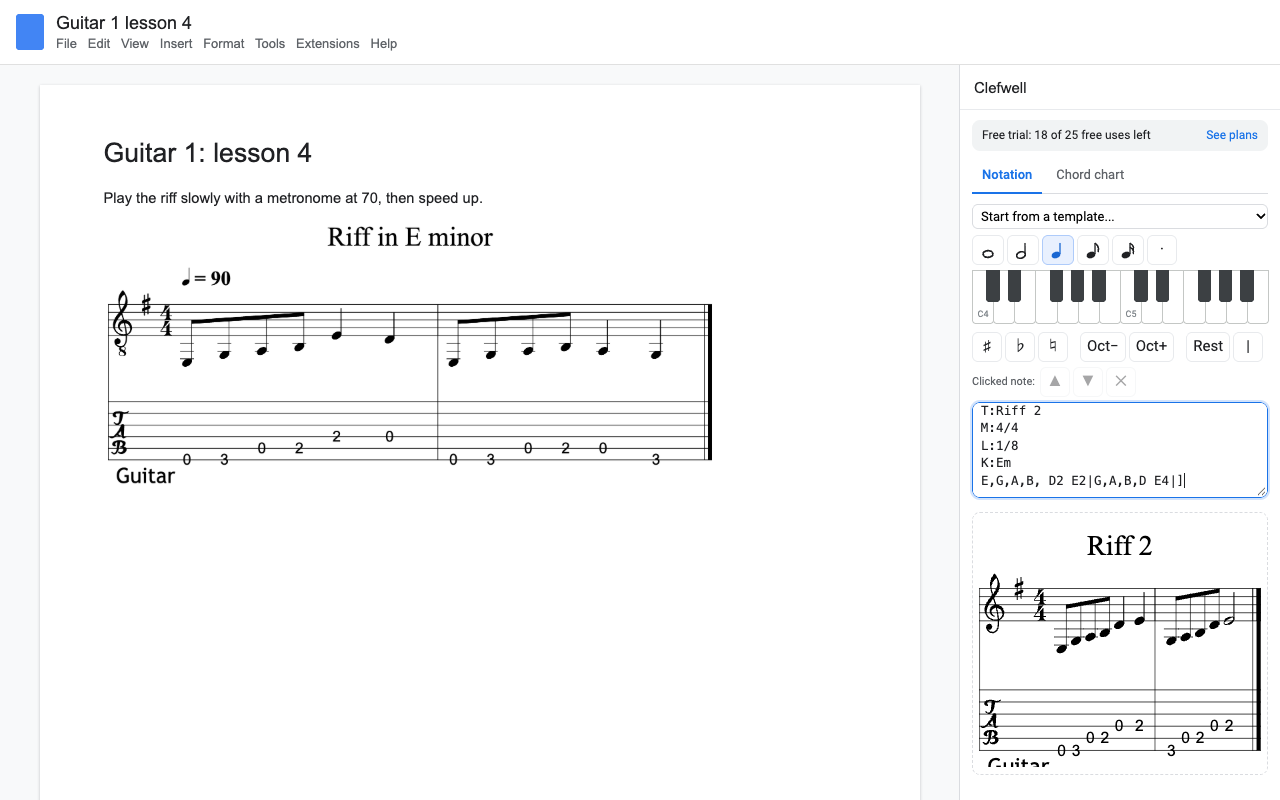Select the quarter note duration
This screenshot has width=1280, height=800.
coord(1057,250)
